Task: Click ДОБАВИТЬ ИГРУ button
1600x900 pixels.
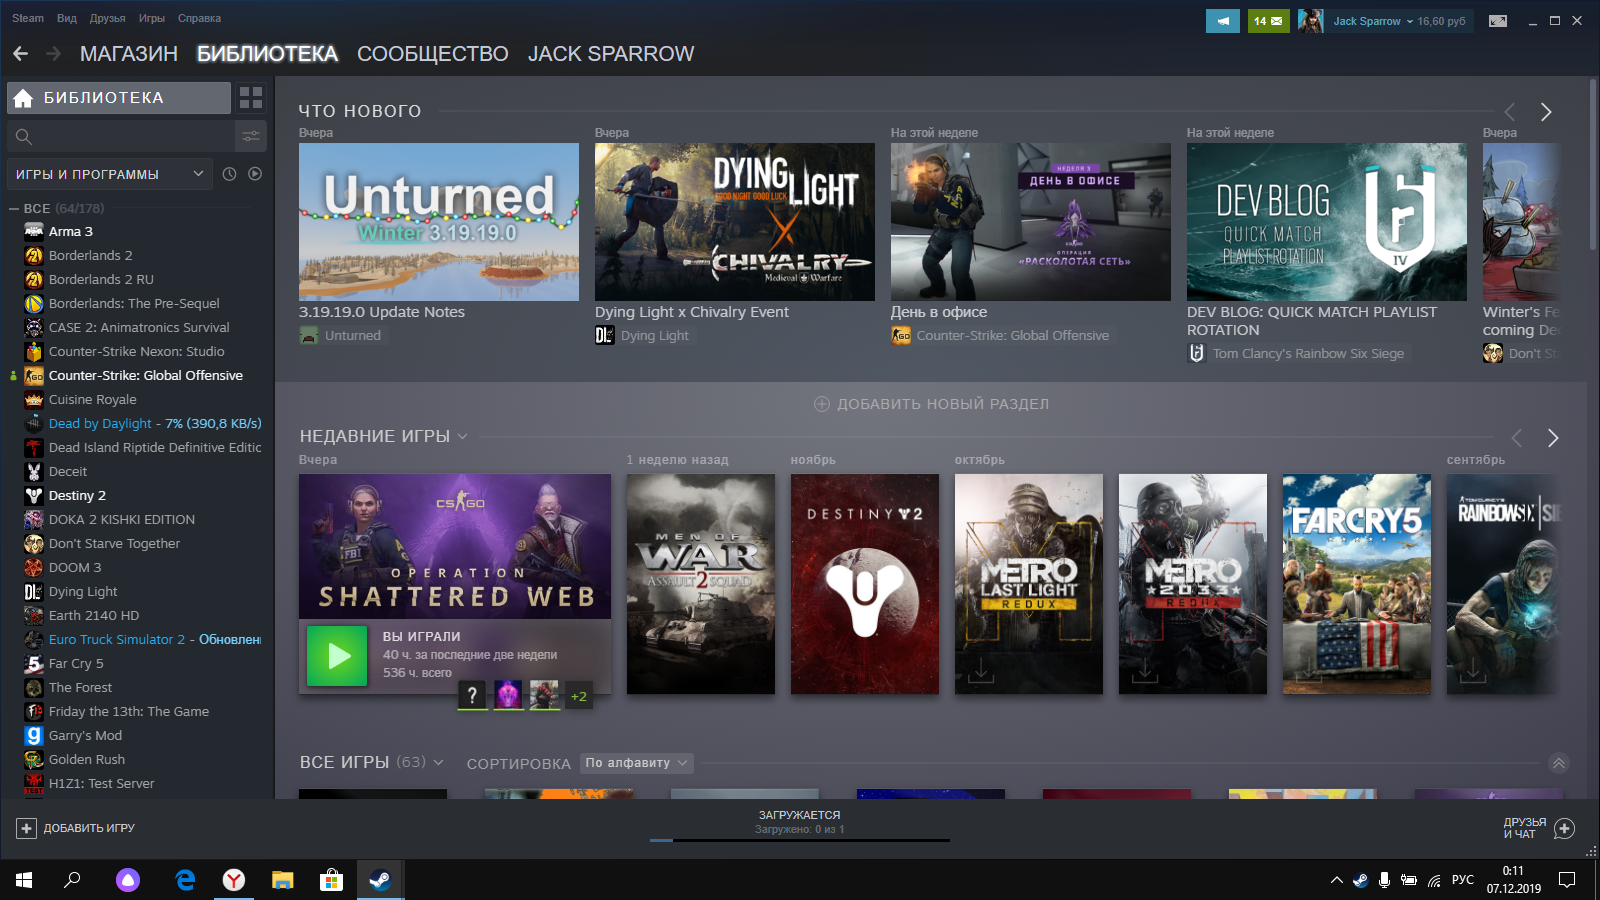Action: pyautogui.click(x=75, y=828)
